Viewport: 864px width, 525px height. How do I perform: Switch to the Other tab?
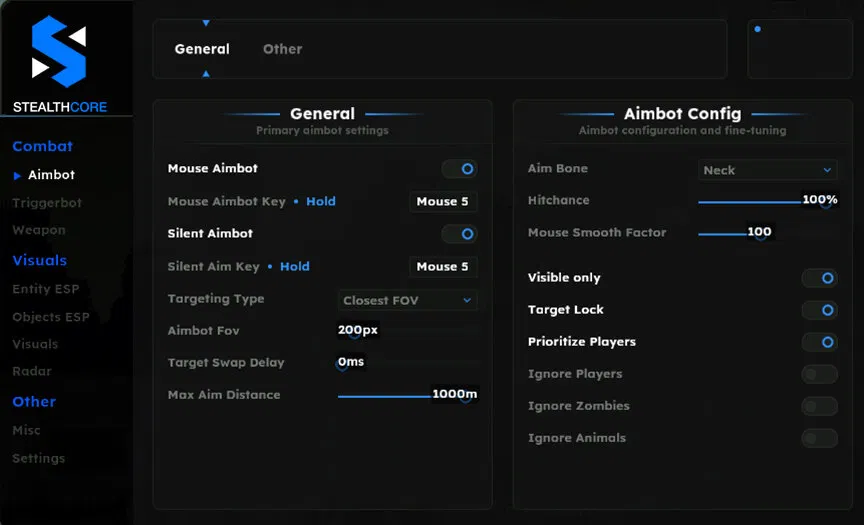coord(282,49)
